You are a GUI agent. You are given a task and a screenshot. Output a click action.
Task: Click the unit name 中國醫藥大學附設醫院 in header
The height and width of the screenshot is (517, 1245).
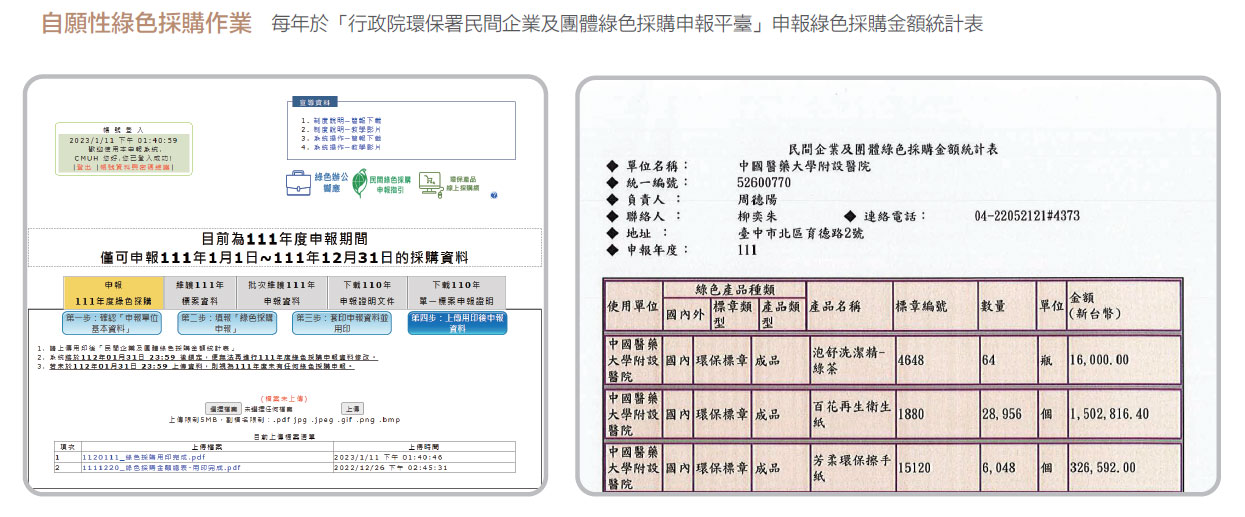pyautogui.click(x=804, y=166)
